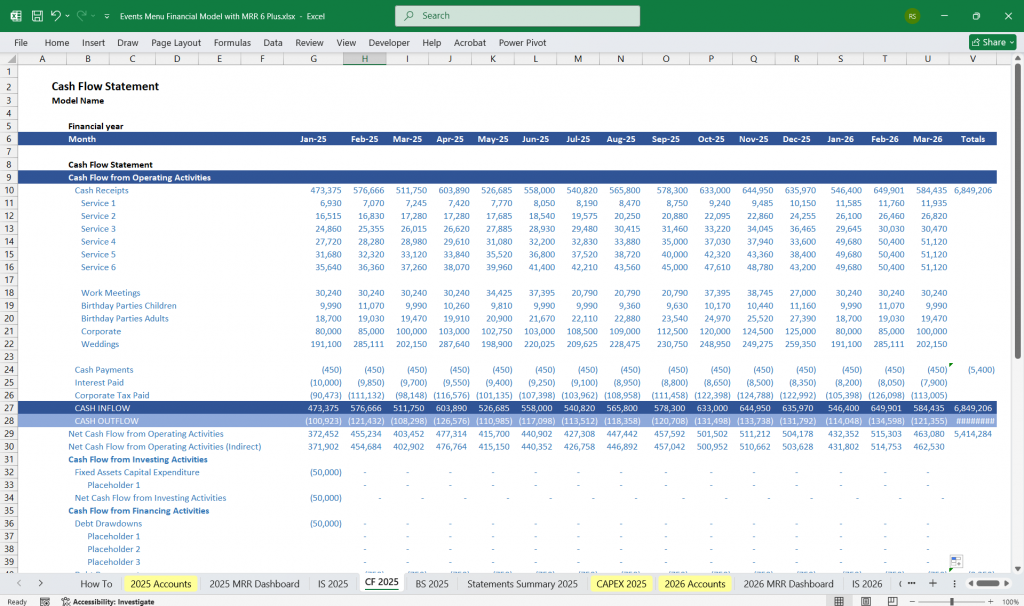Click the Excel app icon in title bar

(x=16, y=16)
